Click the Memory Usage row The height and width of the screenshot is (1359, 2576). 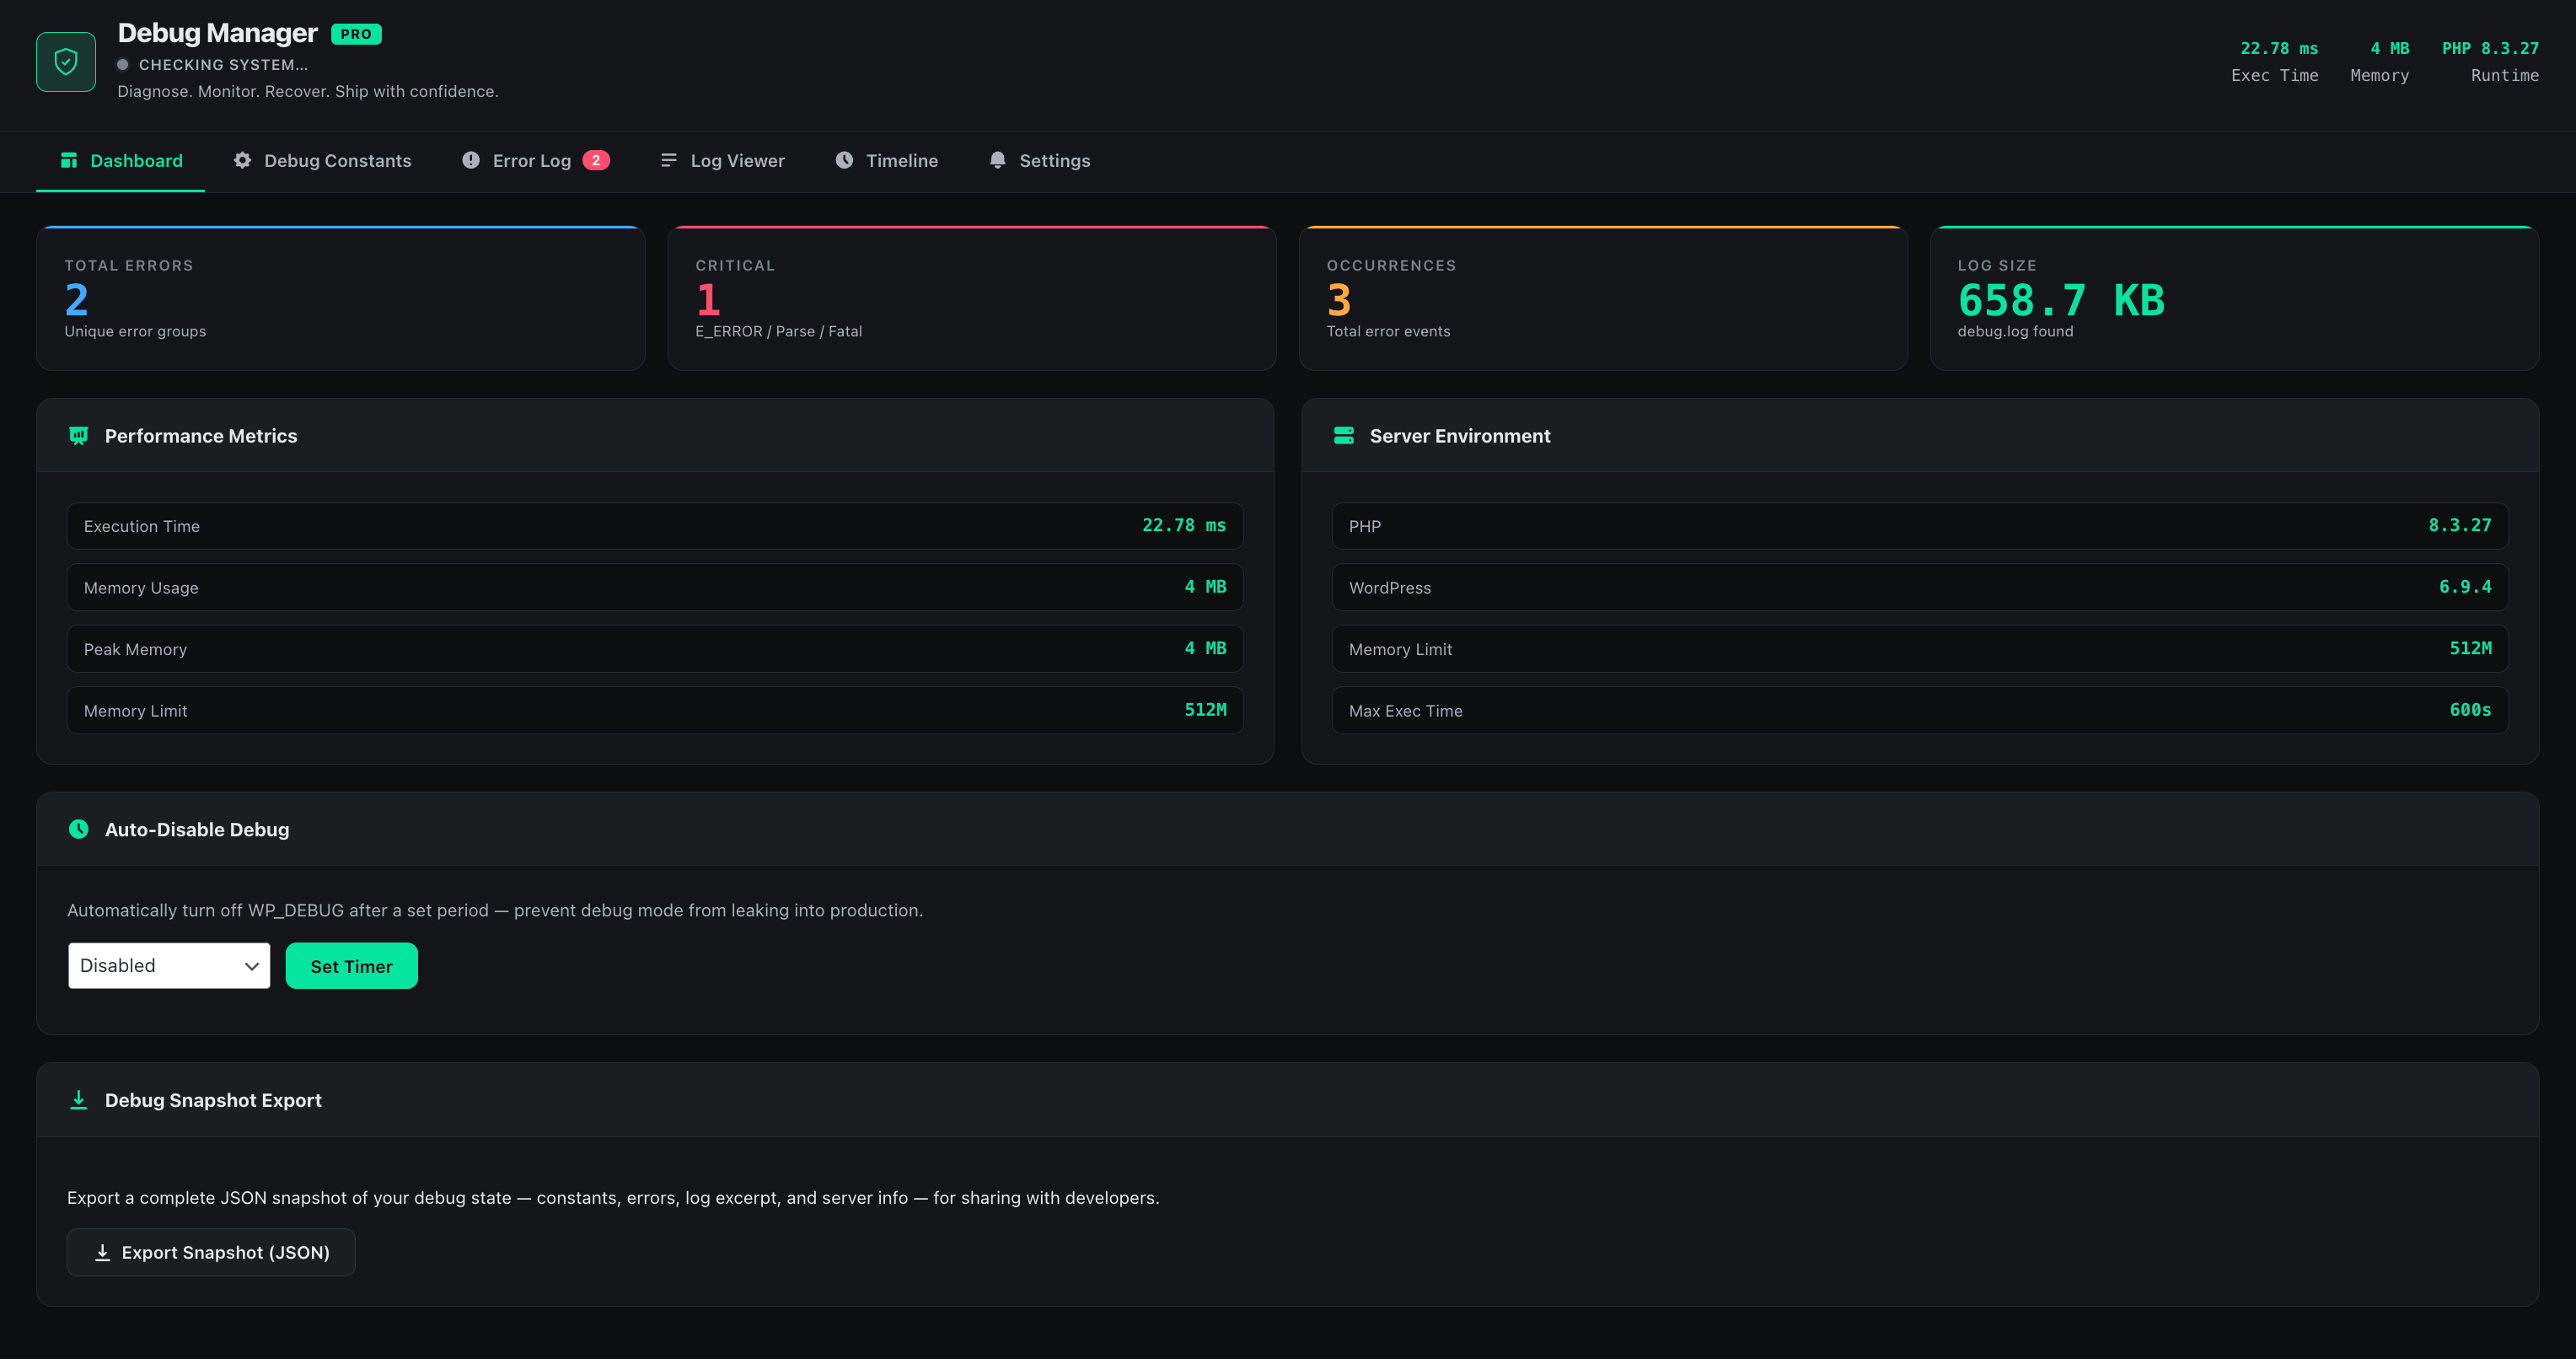[x=655, y=587]
